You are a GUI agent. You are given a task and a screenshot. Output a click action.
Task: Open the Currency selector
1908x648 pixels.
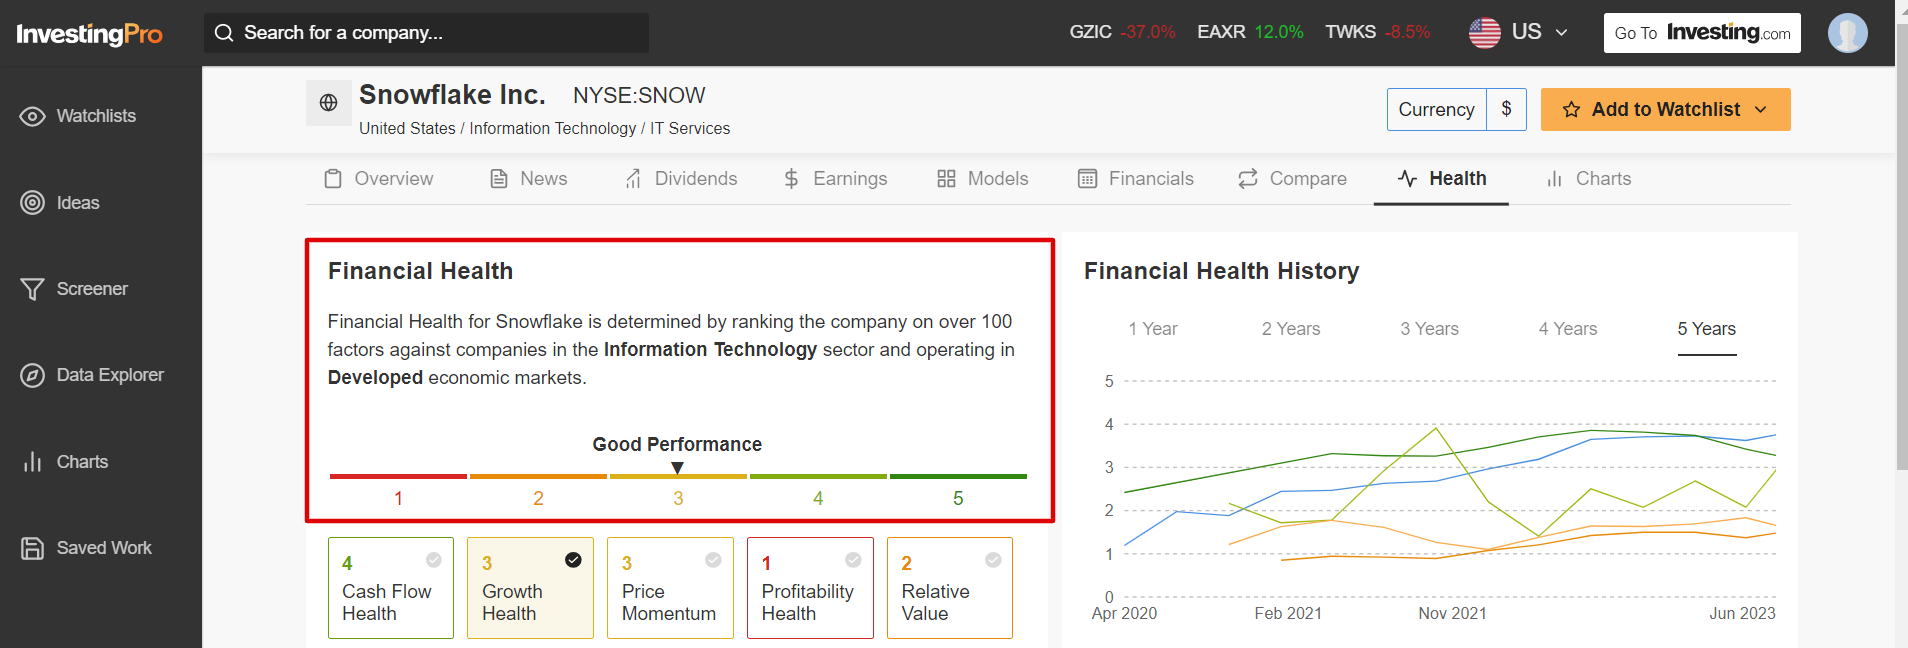click(1436, 109)
